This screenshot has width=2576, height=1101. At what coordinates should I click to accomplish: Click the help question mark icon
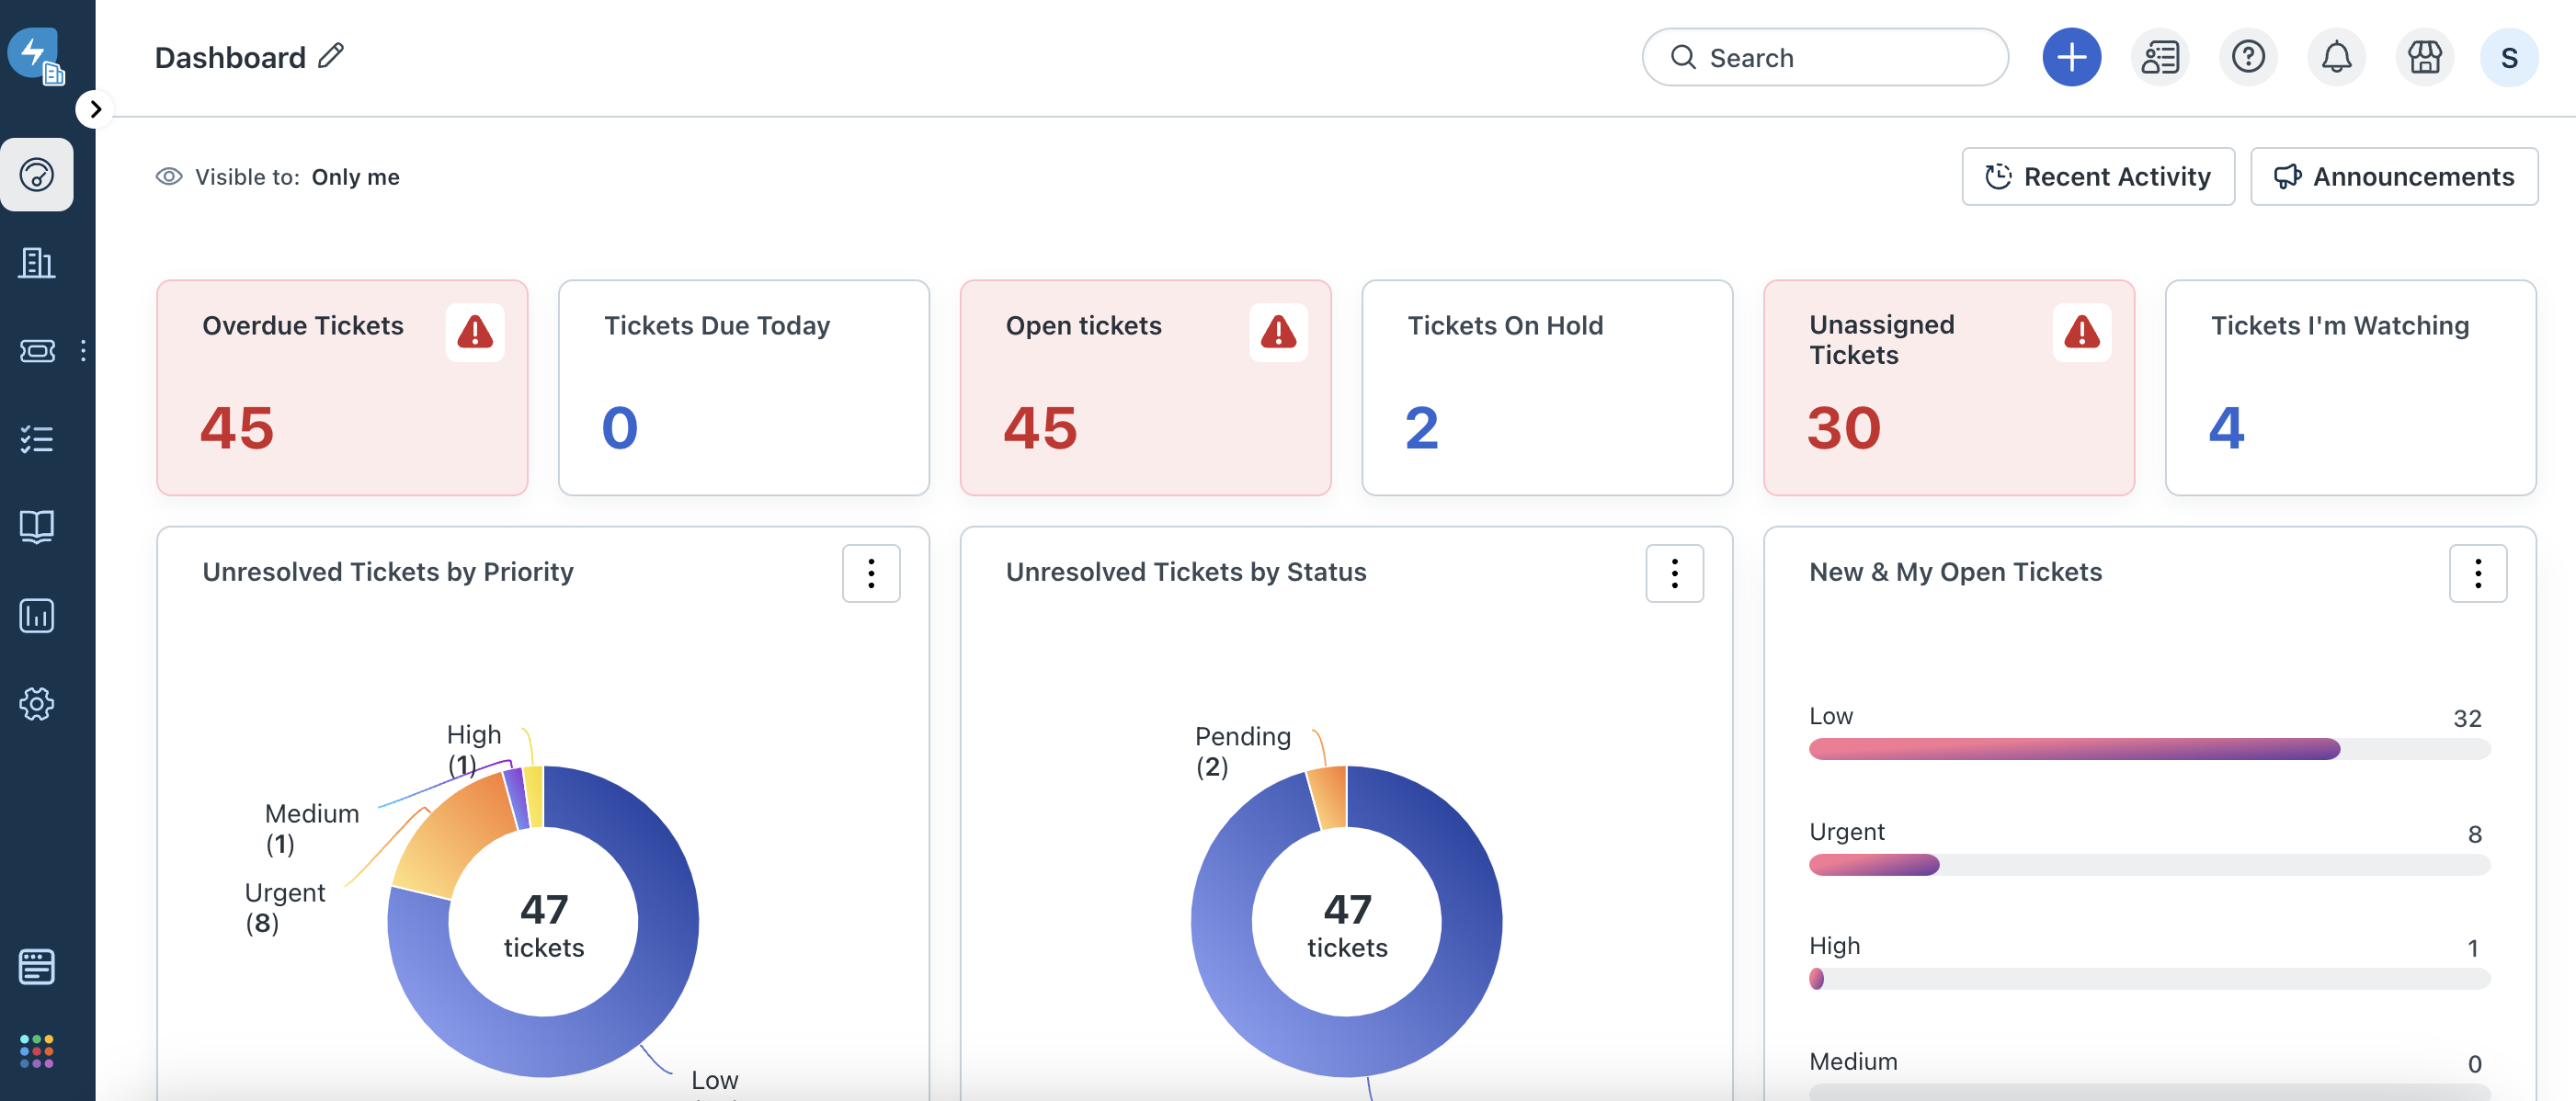click(2248, 57)
